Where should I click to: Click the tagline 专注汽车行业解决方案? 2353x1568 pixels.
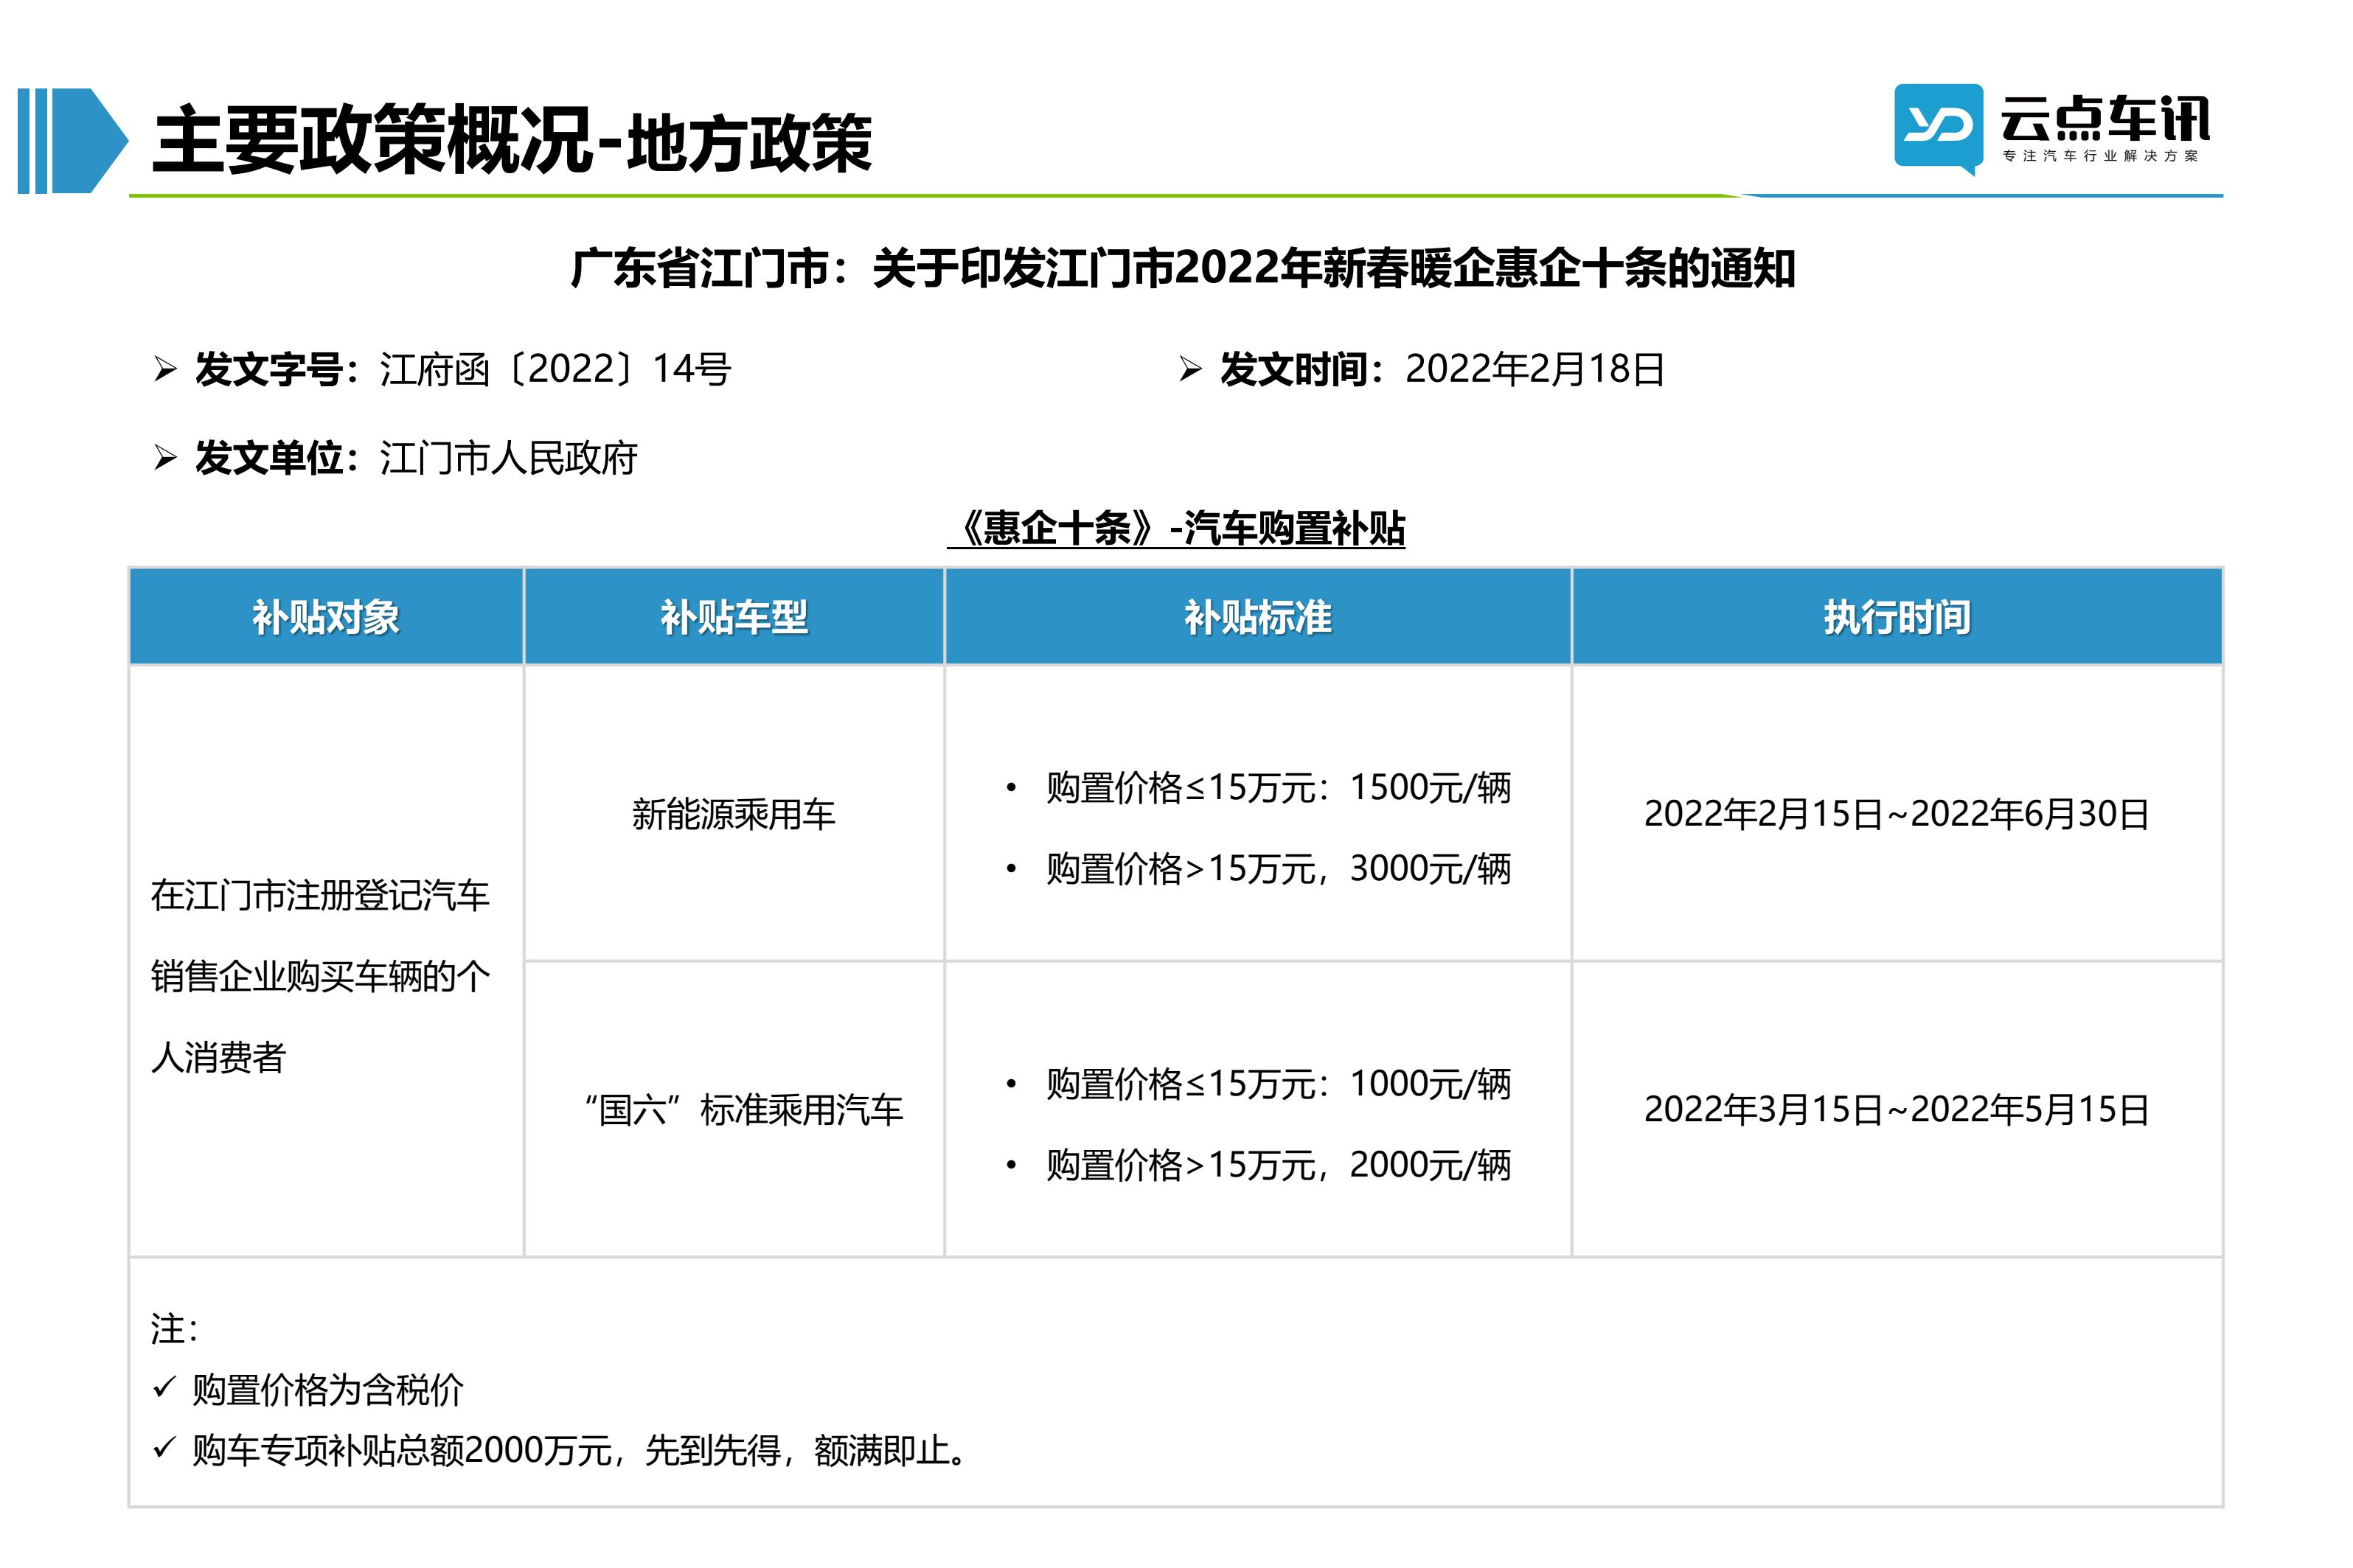coord(2100,156)
